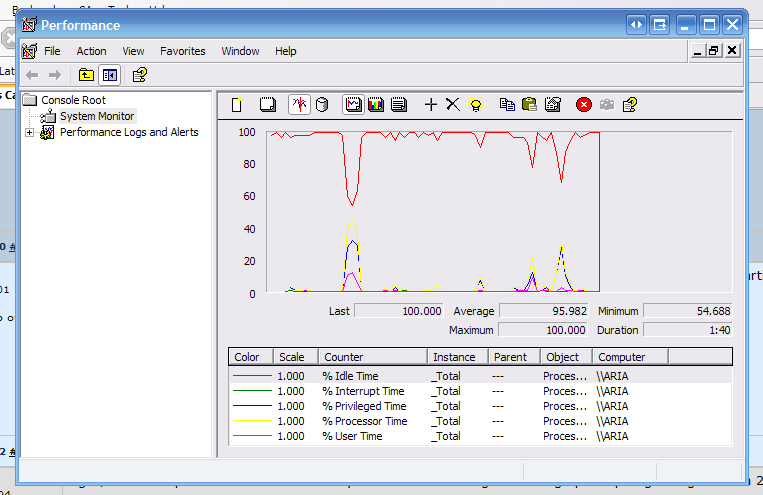This screenshot has width=763, height=495.
Task: Click the Add counter plus icon
Action: coord(431,104)
